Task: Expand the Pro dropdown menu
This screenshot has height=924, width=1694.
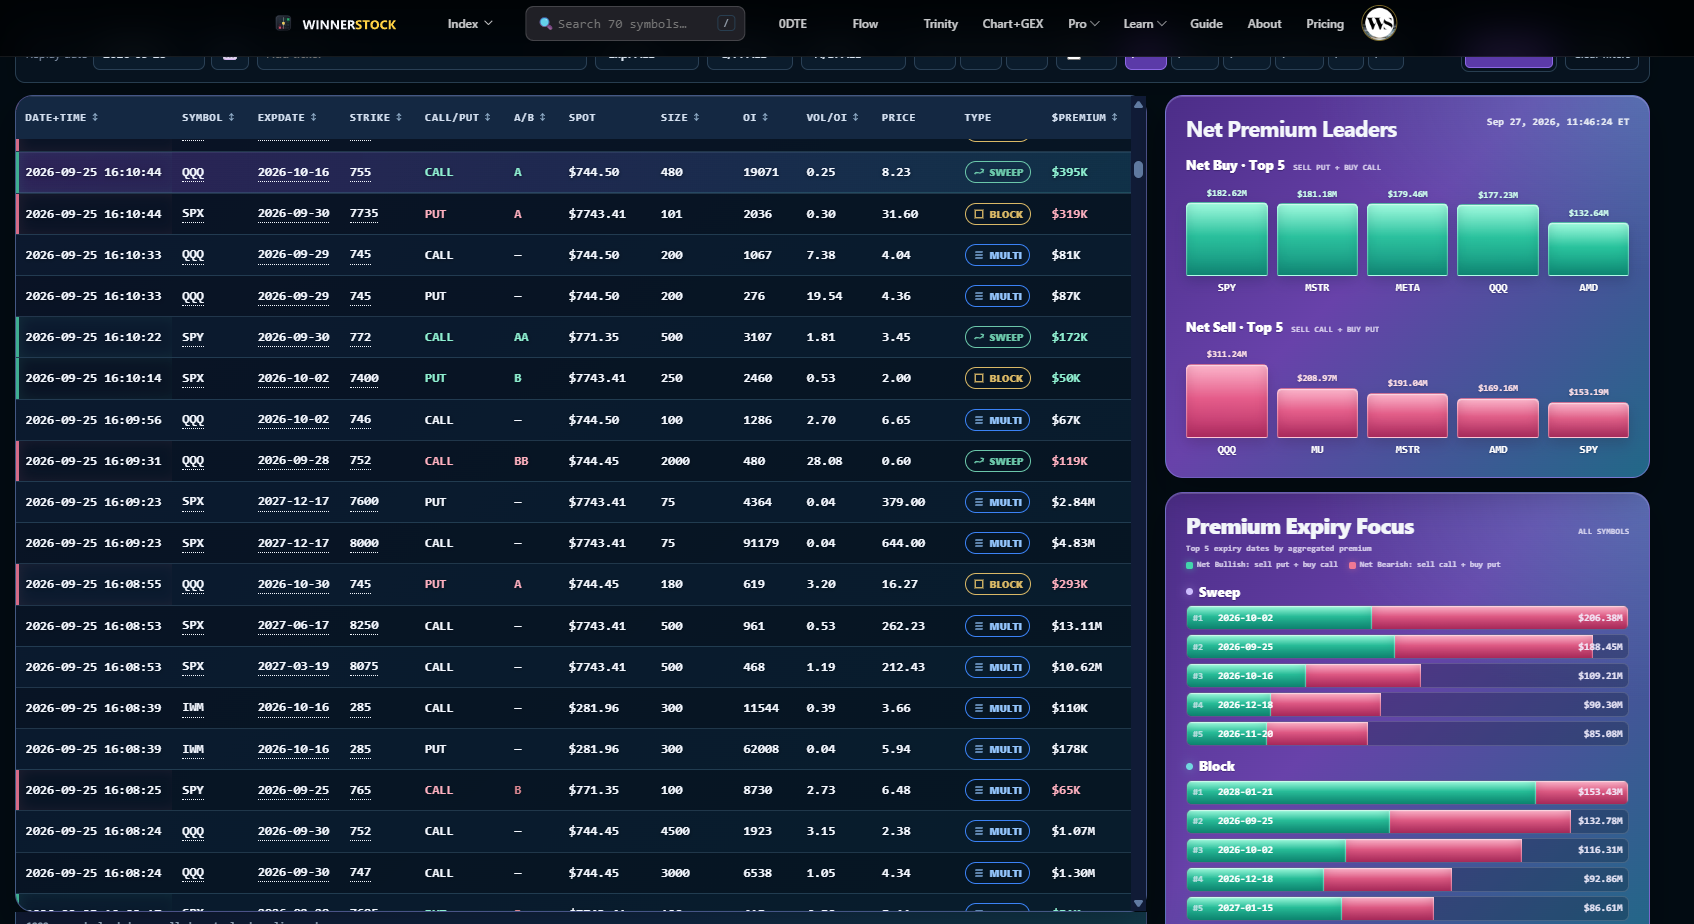Action: click(x=1083, y=23)
